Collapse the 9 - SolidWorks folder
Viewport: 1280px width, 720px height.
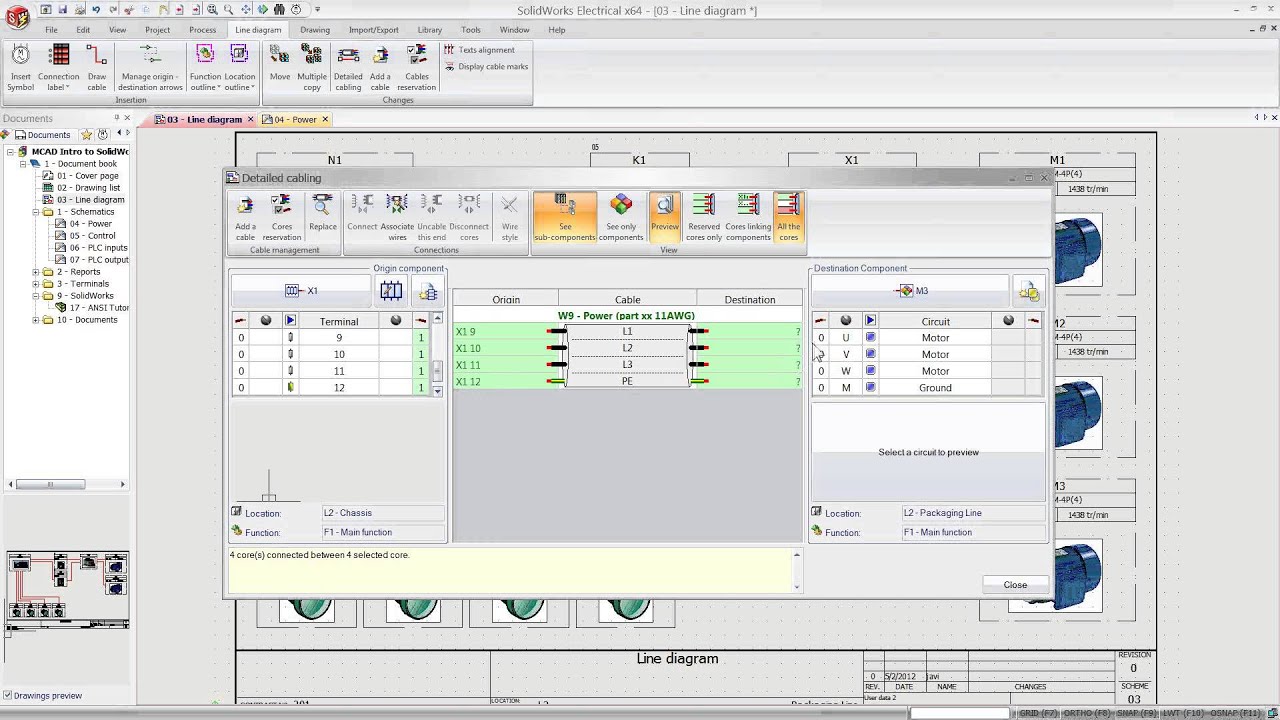36,296
